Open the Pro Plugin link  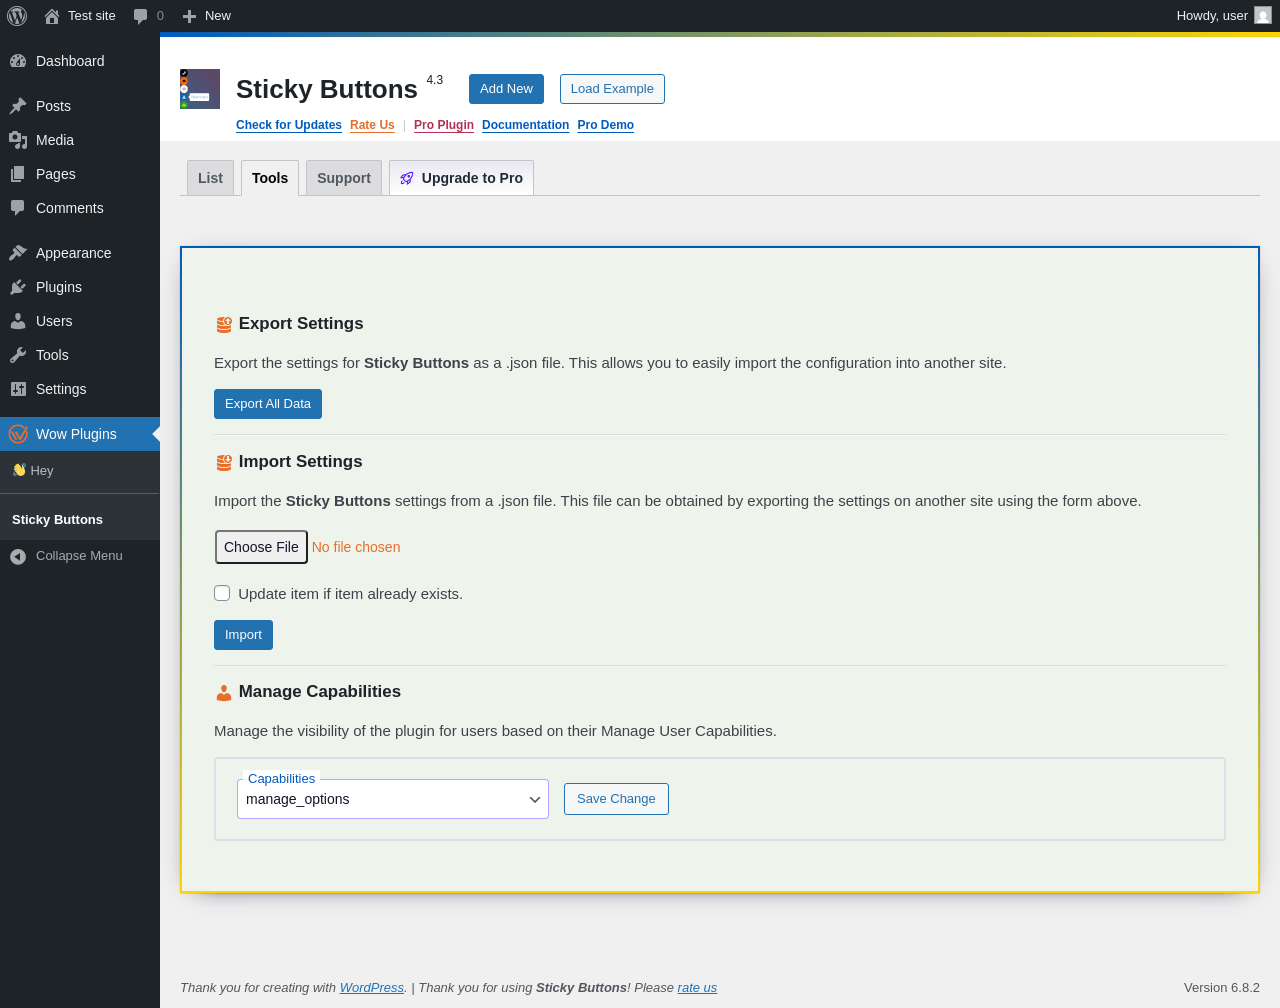click(444, 125)
